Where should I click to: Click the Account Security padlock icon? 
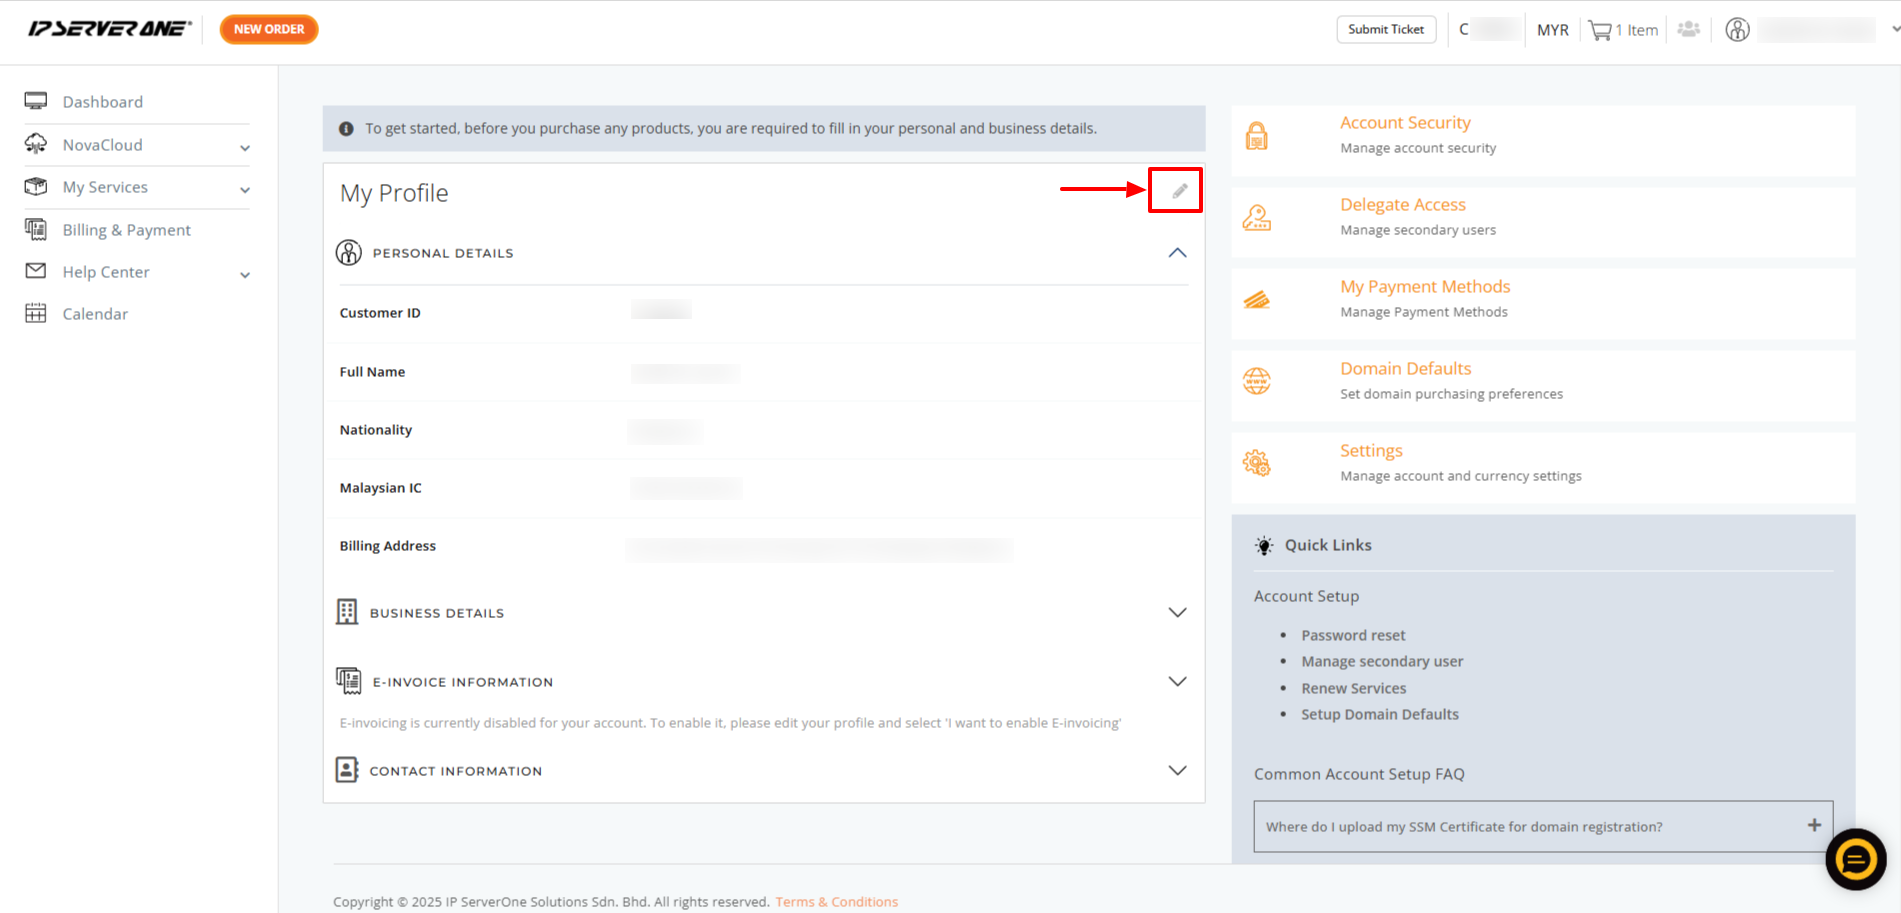point(1257,135)
